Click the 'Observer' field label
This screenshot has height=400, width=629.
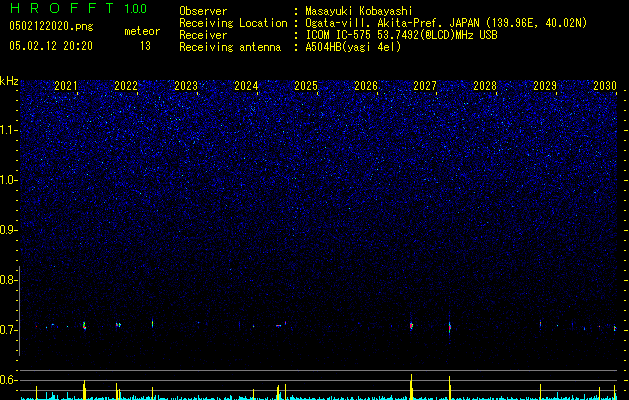point(203,11)
